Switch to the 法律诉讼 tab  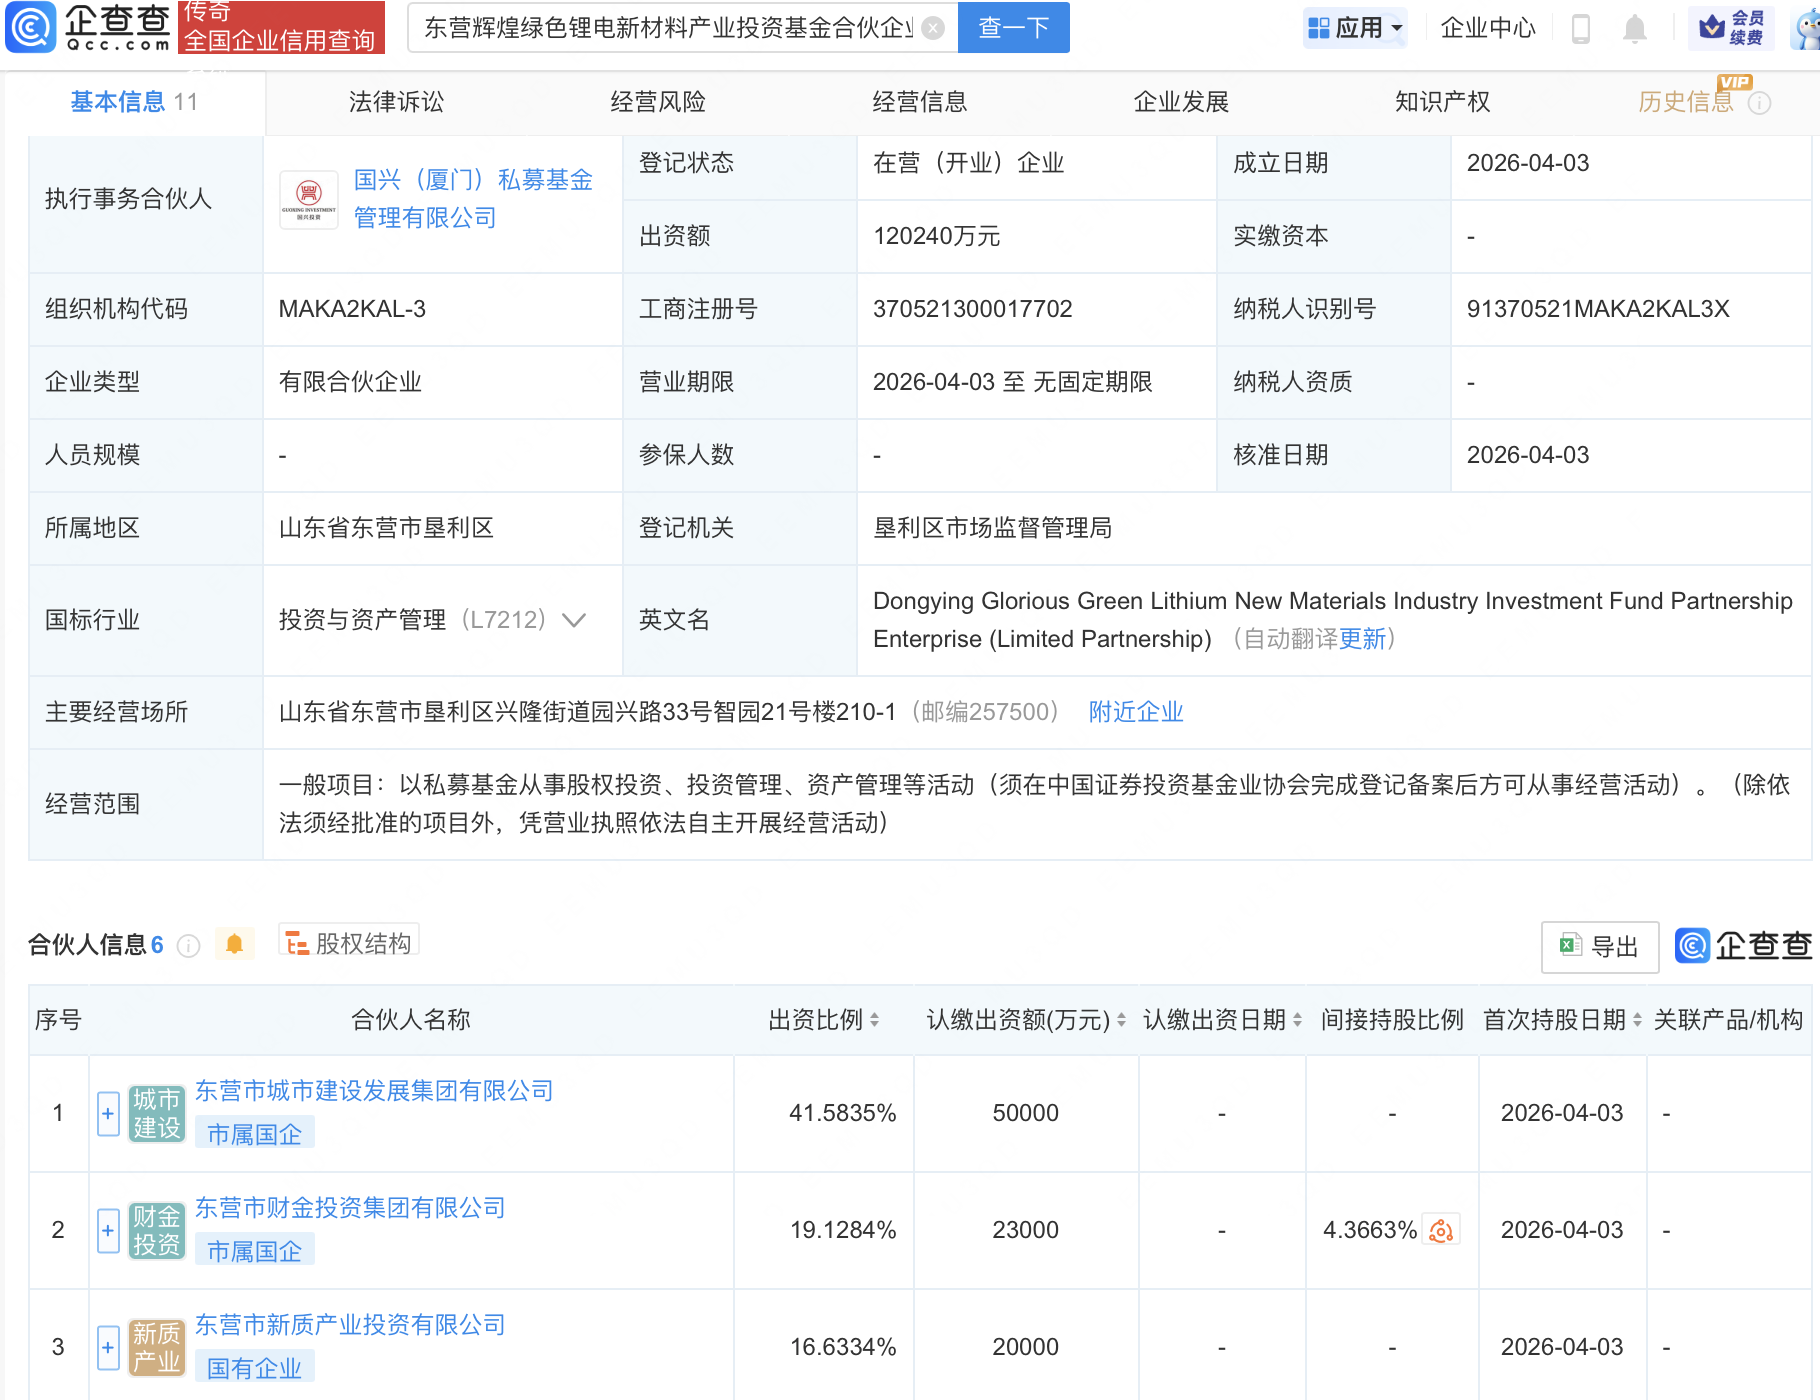[396, 101]
